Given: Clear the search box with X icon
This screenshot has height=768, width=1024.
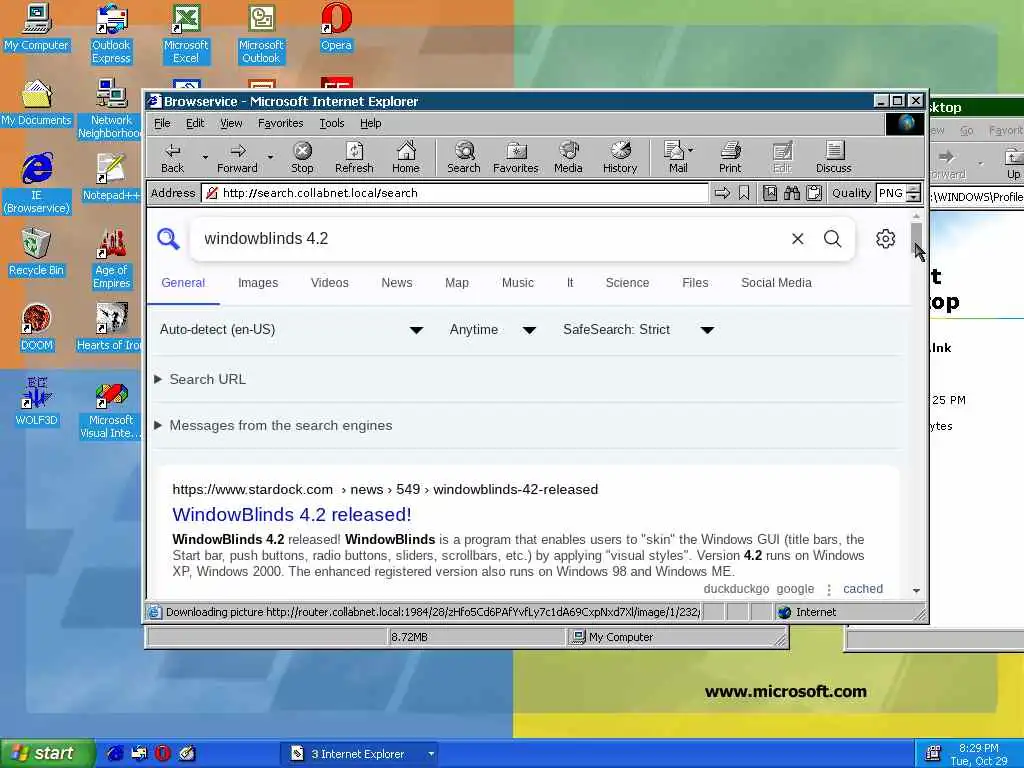Looking at the screenshot, I should 797,239.
